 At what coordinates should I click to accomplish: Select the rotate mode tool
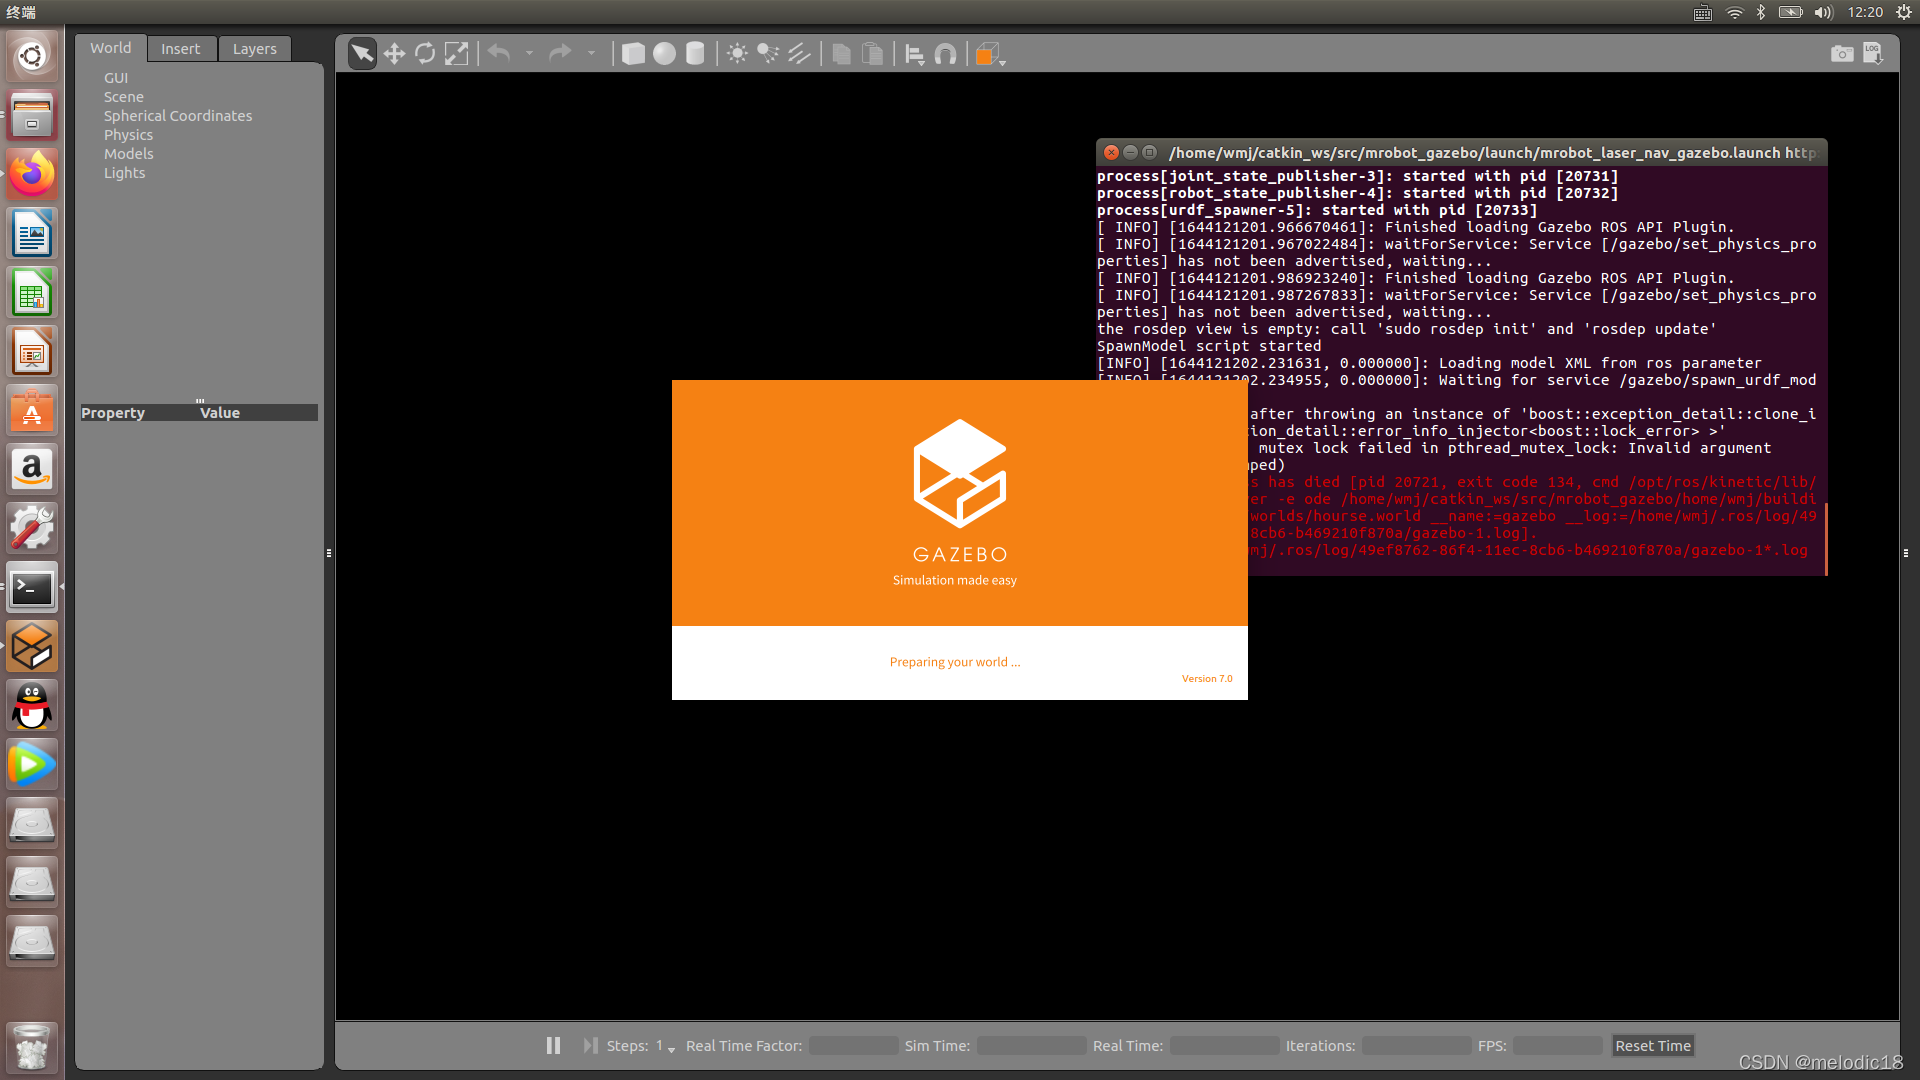click(x=425, y=54)
